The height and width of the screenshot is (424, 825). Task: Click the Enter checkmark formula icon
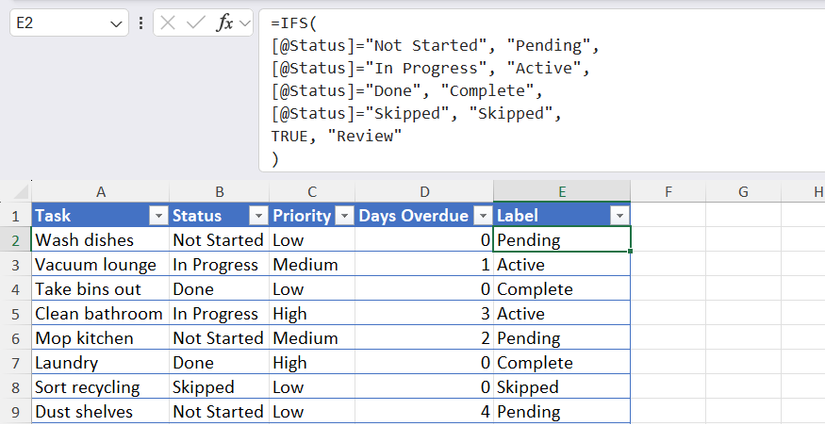(x=196, y=23)
